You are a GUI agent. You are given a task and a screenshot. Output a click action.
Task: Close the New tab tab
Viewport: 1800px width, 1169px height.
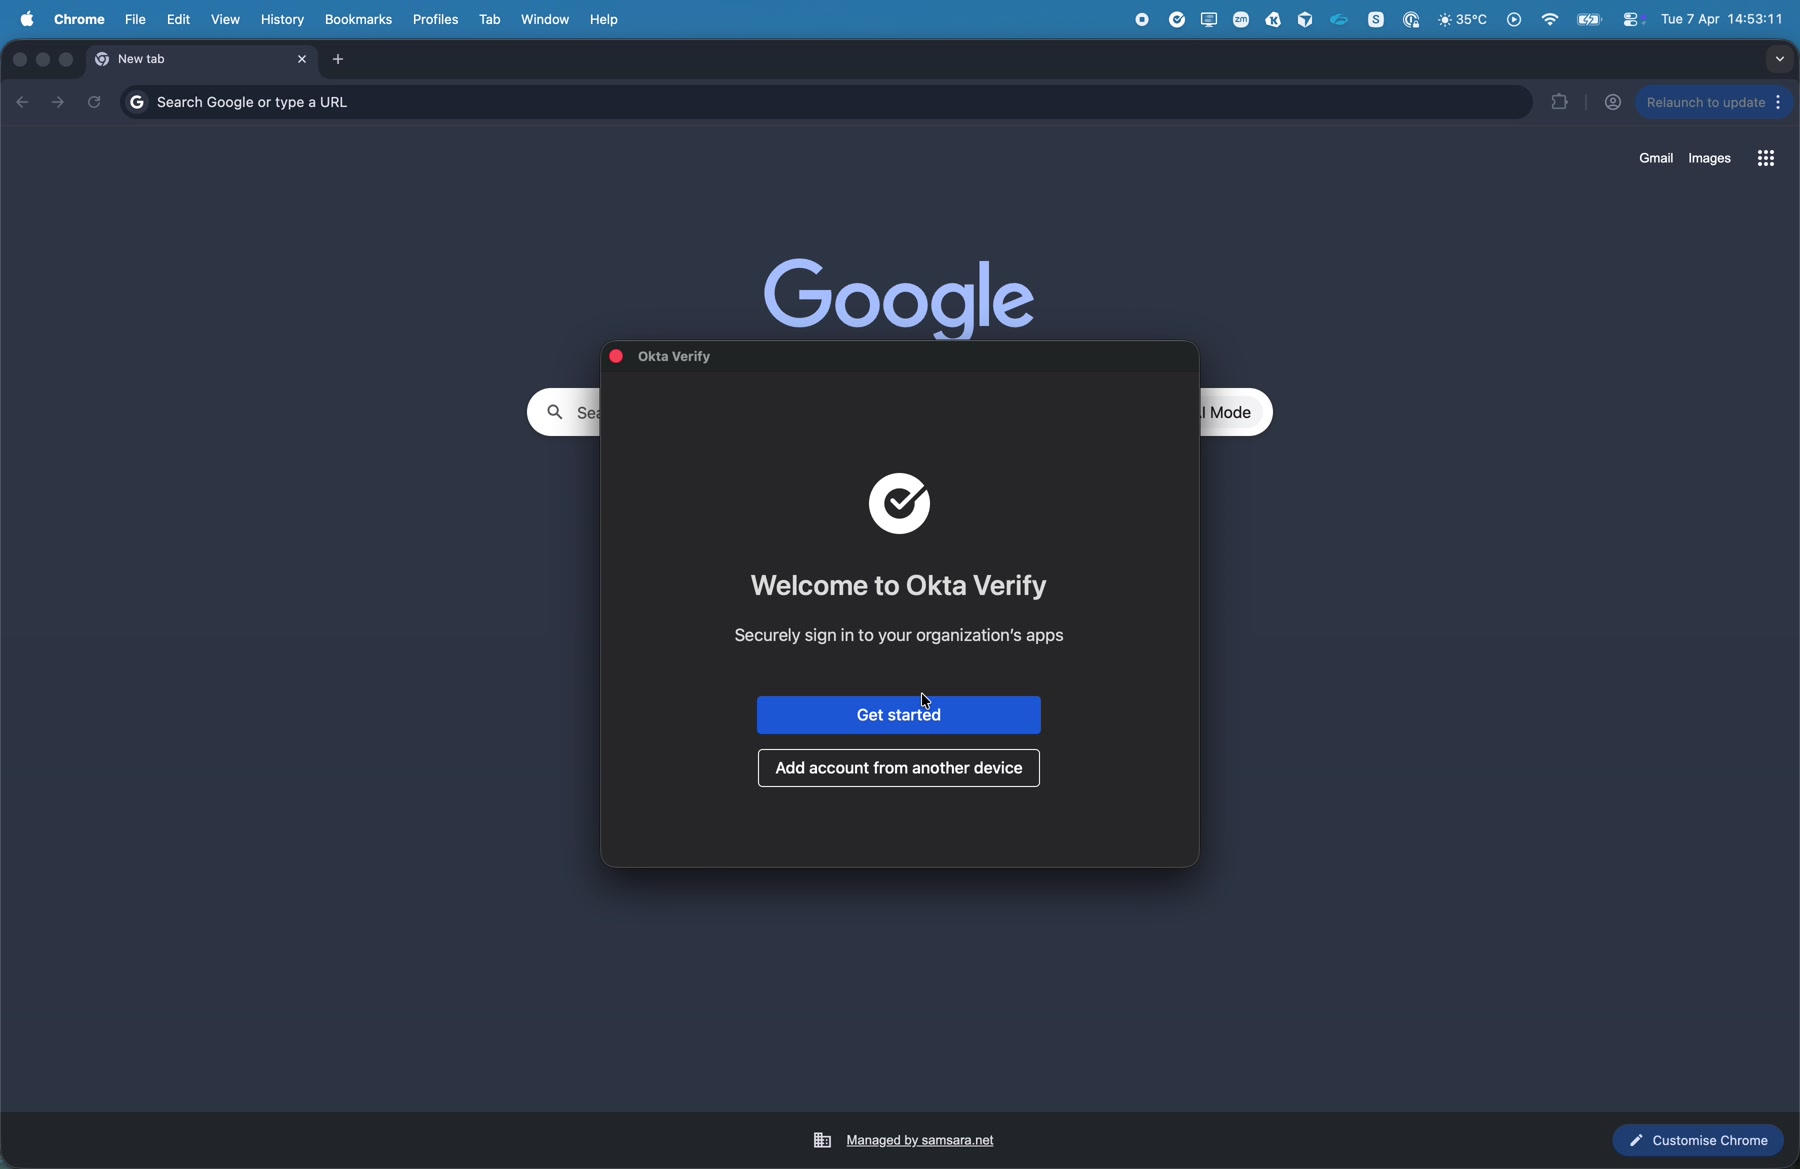(302, 60)
